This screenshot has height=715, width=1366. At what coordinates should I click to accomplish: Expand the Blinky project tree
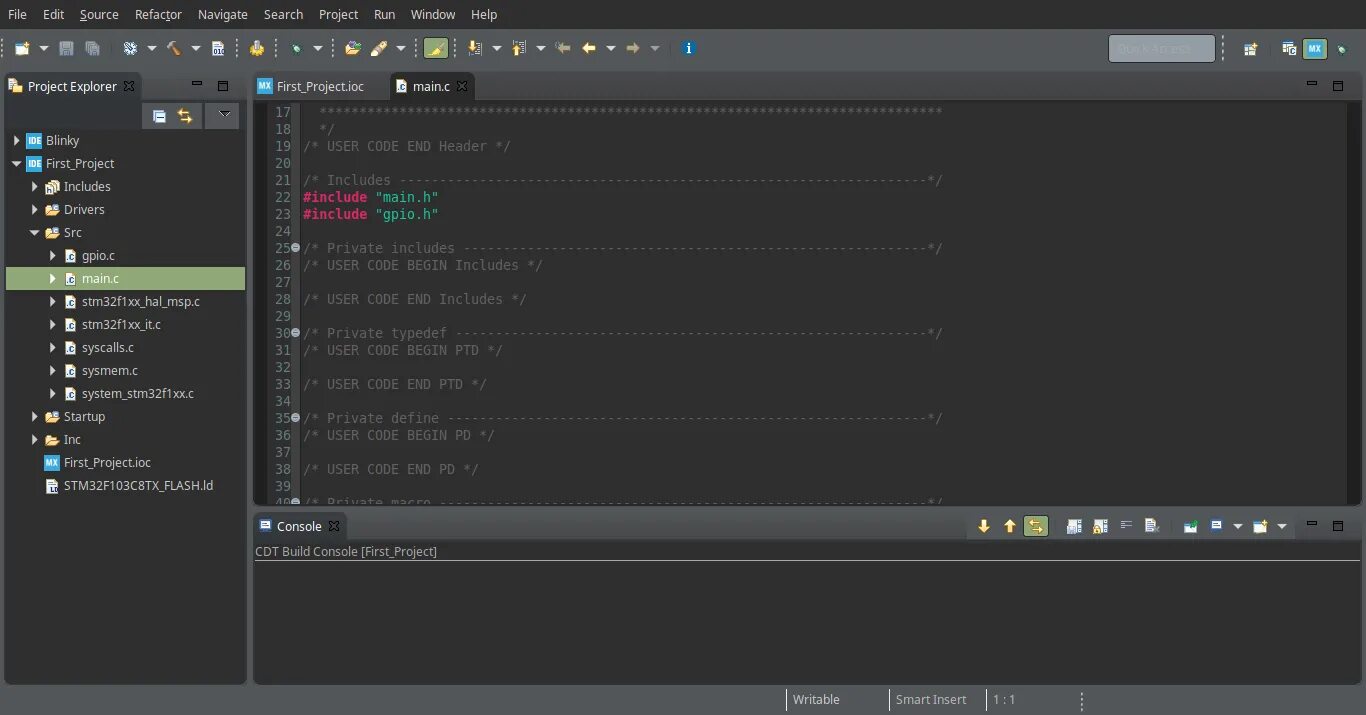click(17, 141)
